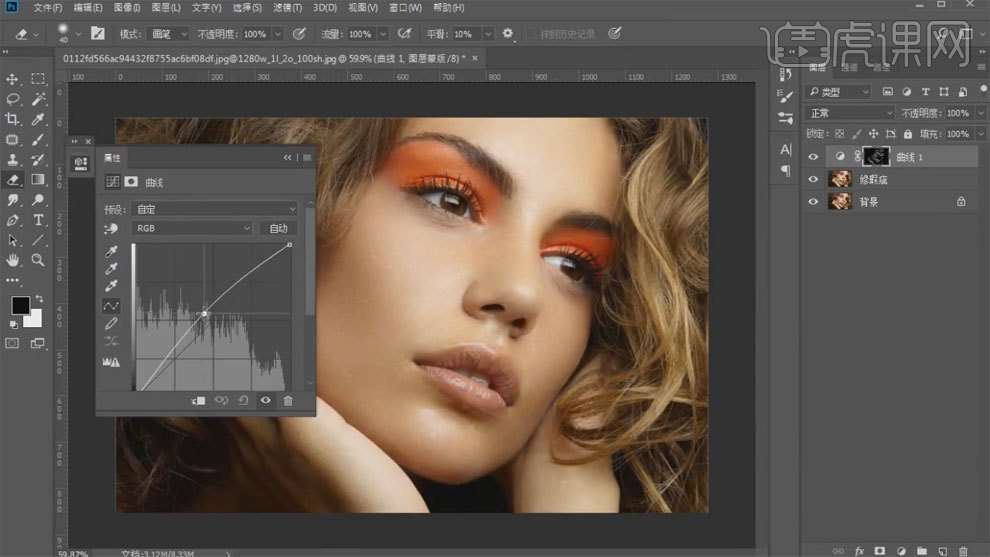The width and height of the screenshot is (990, 557).
Task: Toggle pressure for opacity in options bar
Action: [299, 33]
